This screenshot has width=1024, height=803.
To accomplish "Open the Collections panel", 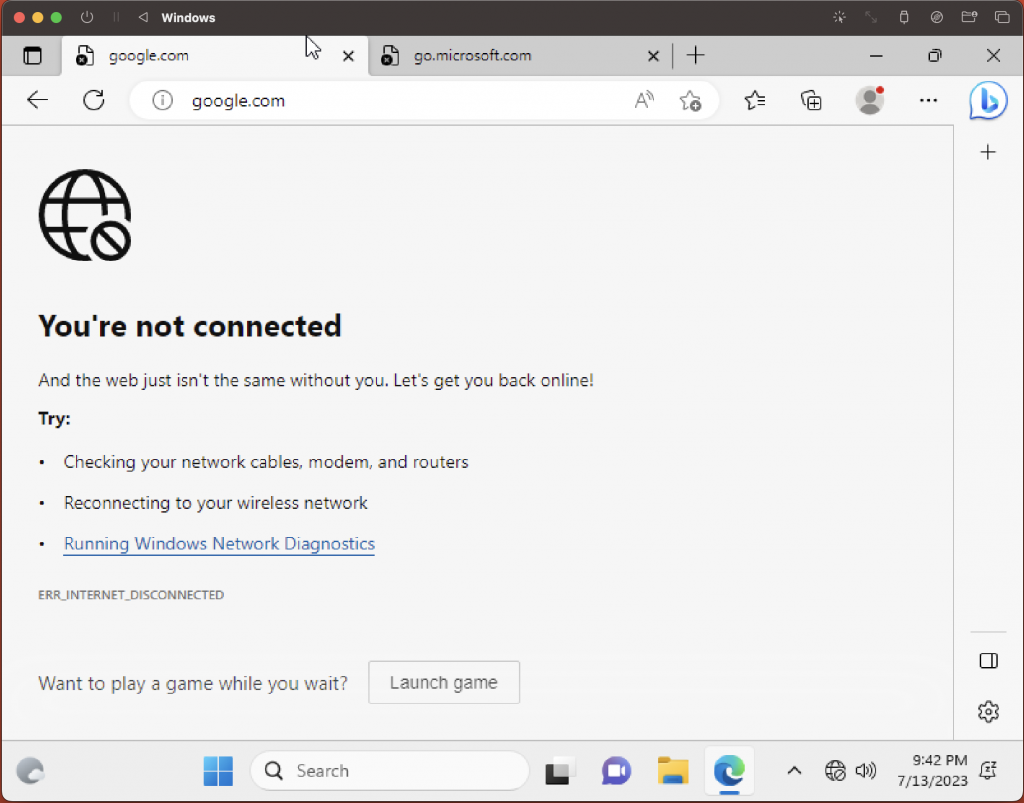I will (x=811, y=100).
